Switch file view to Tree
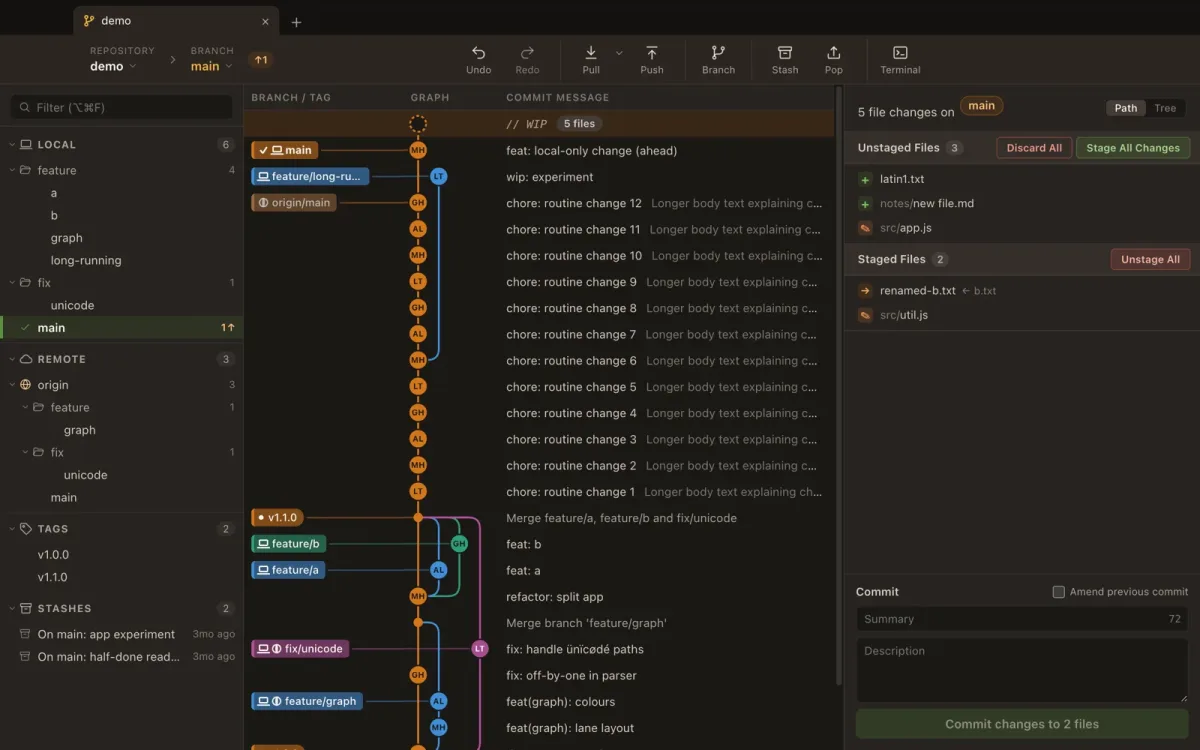The height and width of the screenshot is (750, 1200). 1165,108
